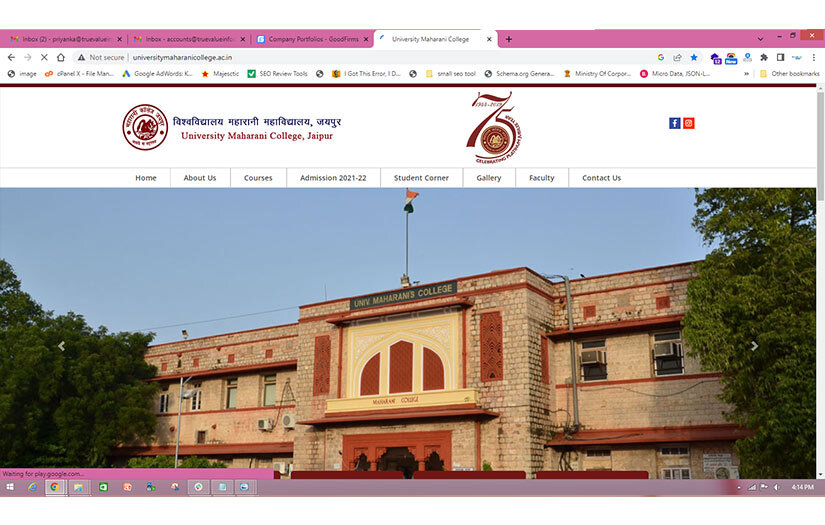Click the Not secure warning icon
The height and width of the screenshot is (525, 825).
tap(81, 57)
